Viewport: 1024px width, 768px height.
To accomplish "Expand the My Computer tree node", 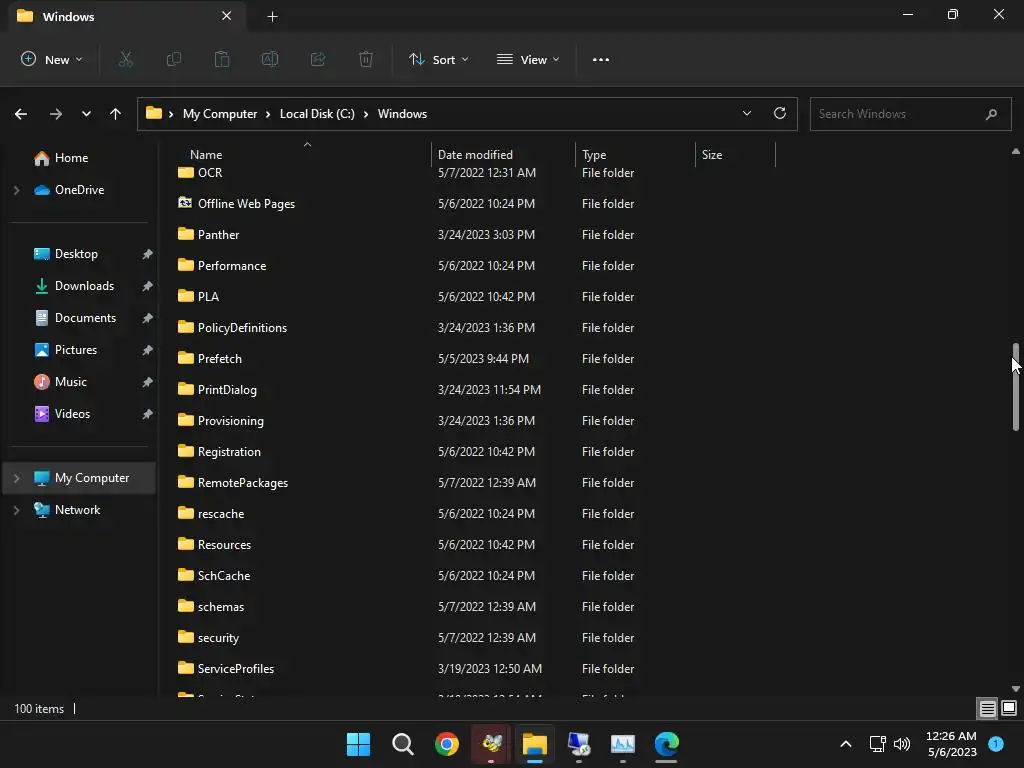I will pyautogui.click(x=16, y=478).
